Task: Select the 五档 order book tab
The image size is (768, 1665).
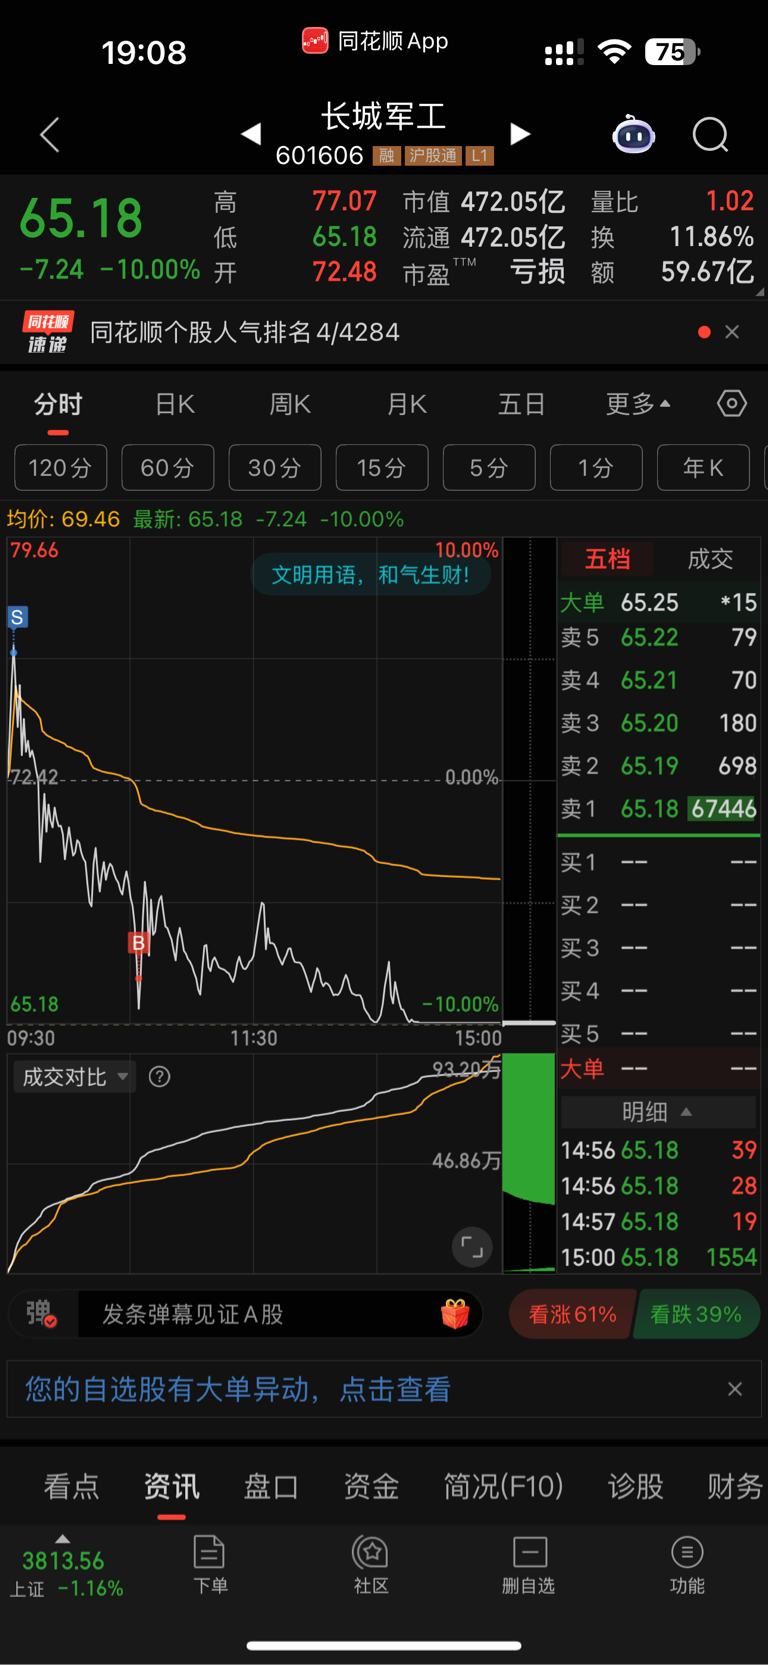Action: tap(607, 559)
